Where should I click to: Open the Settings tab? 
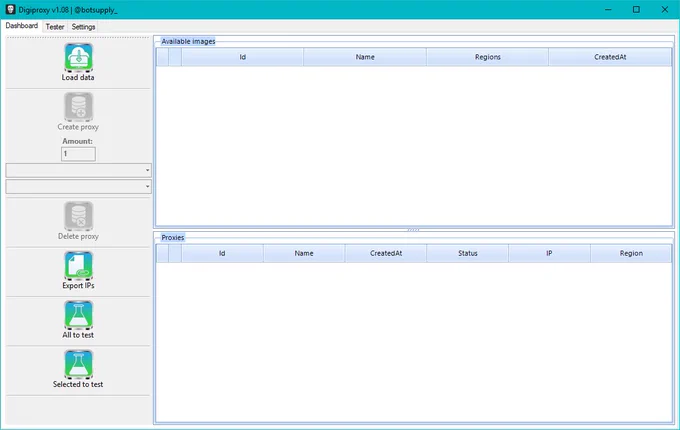point(83,27)
